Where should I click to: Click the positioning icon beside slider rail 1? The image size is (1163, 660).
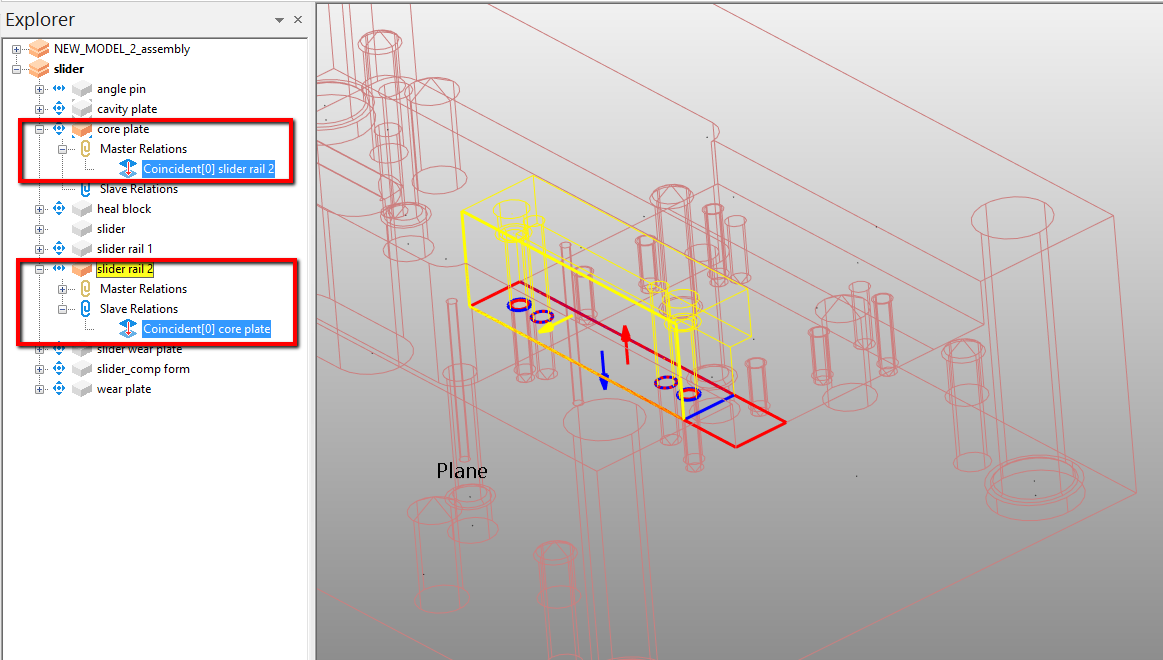pyautogui.click(x=58, y=248)
